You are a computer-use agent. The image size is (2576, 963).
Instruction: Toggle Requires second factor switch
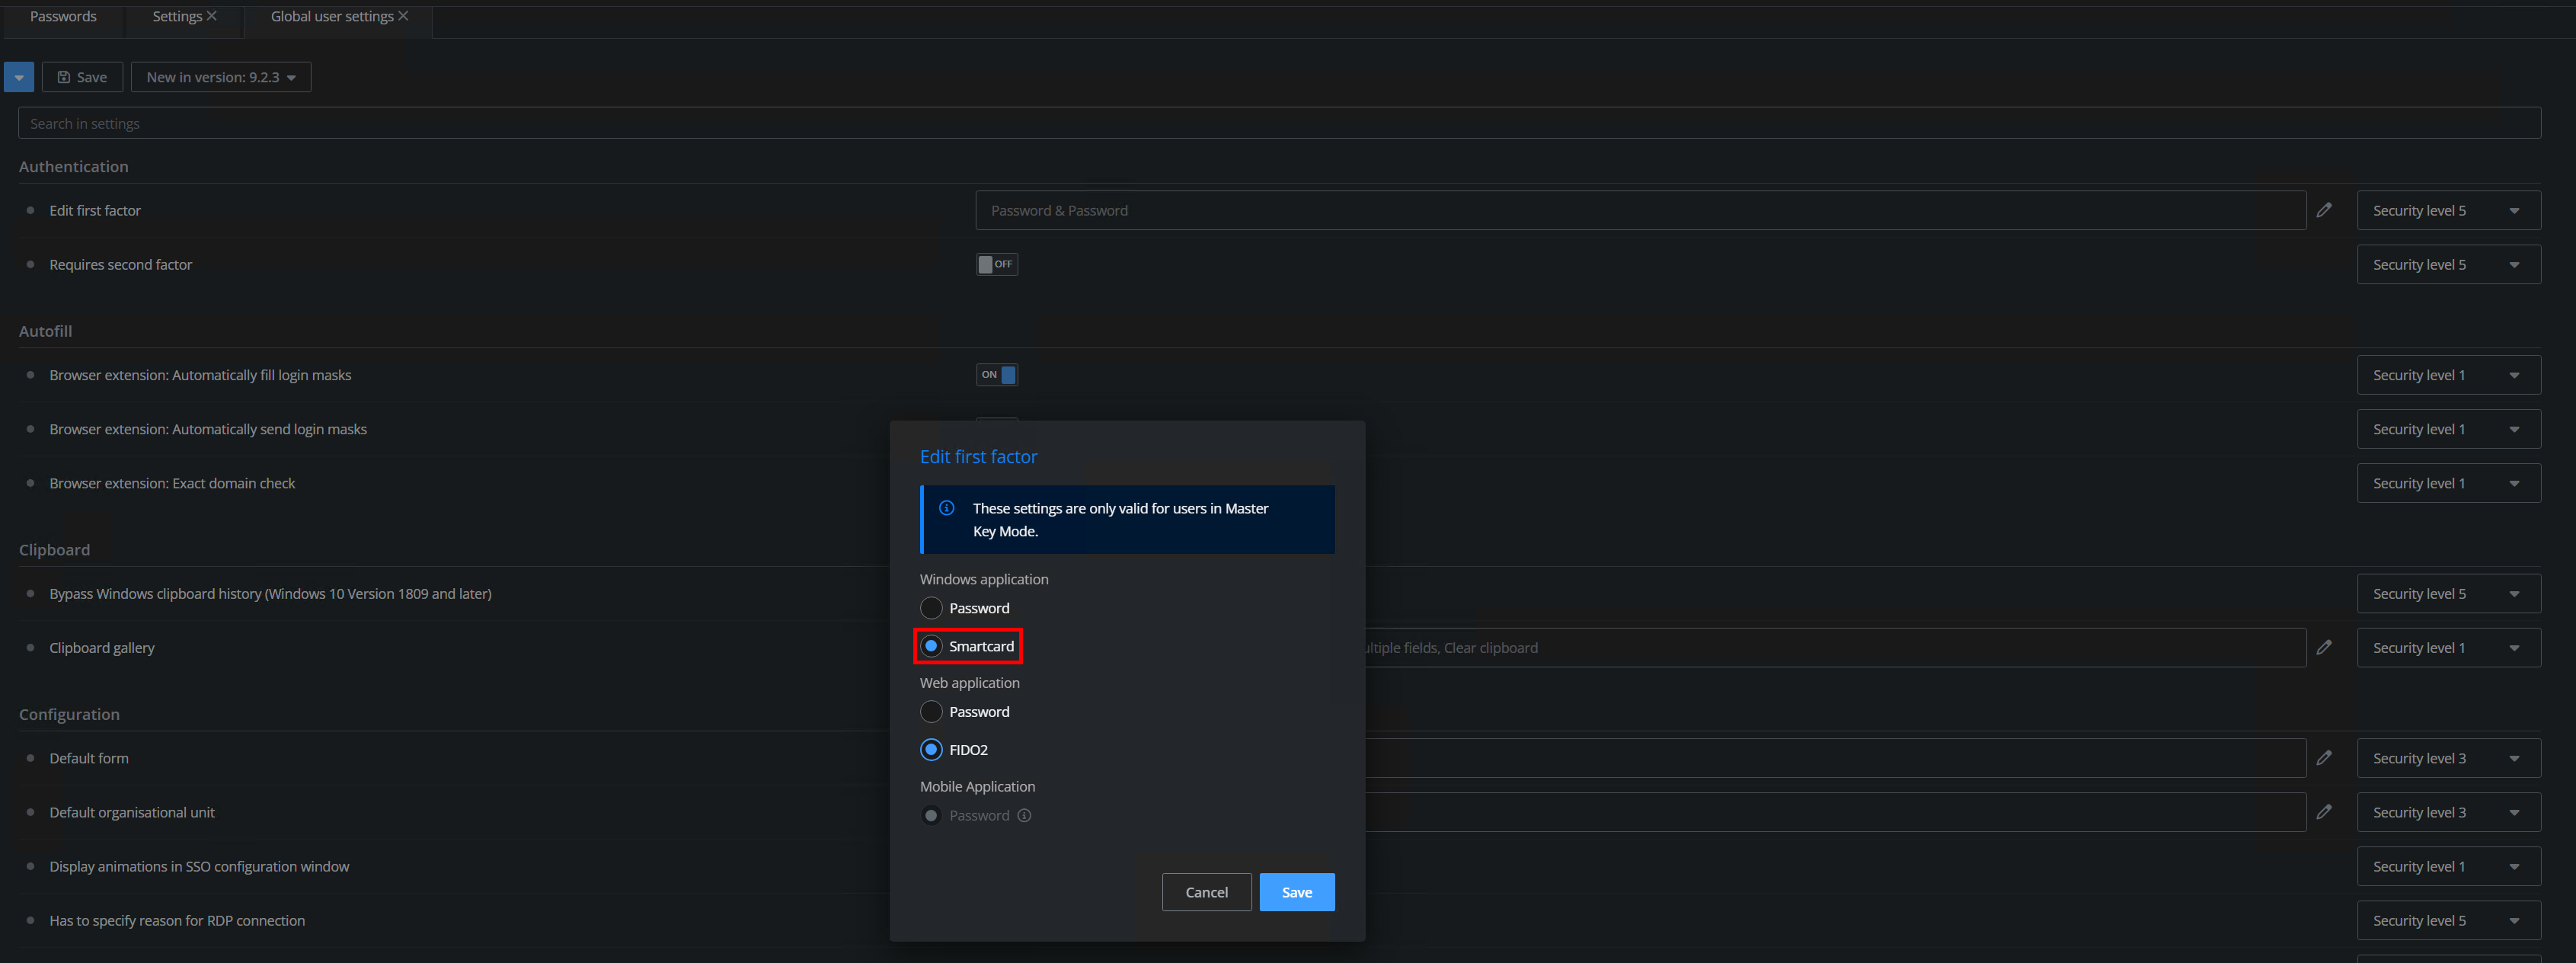tap(996, 264)
